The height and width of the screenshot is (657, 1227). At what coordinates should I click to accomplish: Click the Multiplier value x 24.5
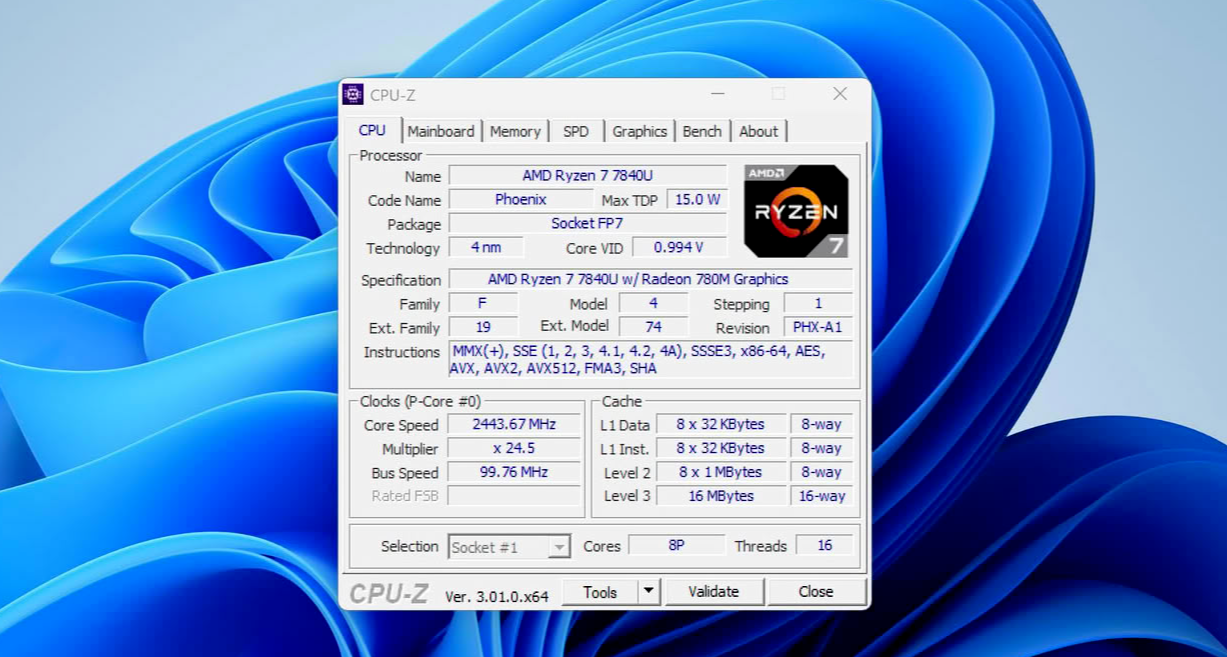coord(514,448)
